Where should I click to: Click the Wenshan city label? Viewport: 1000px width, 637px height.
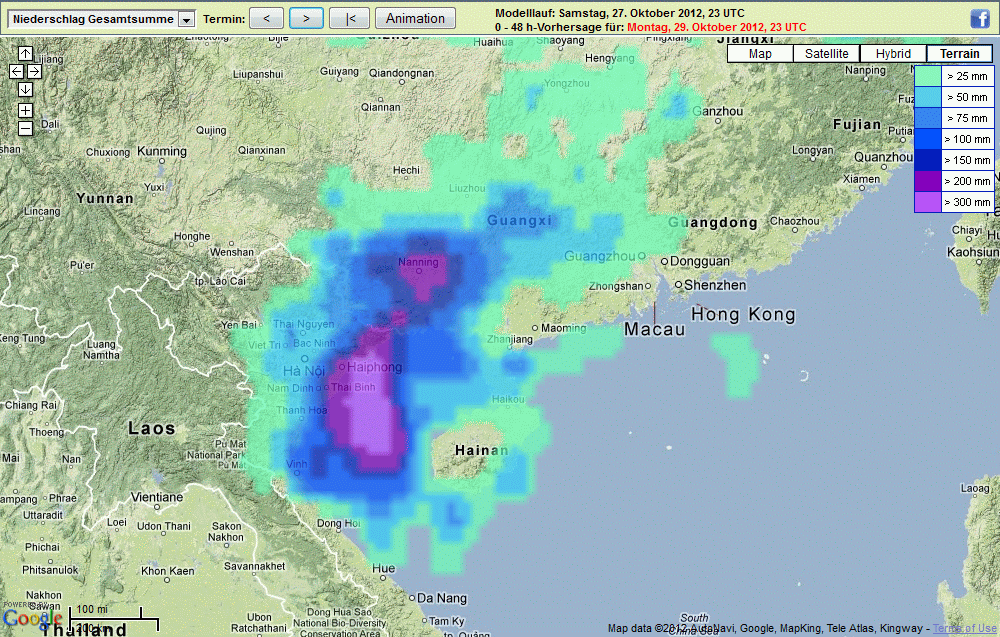click(232, 252)
